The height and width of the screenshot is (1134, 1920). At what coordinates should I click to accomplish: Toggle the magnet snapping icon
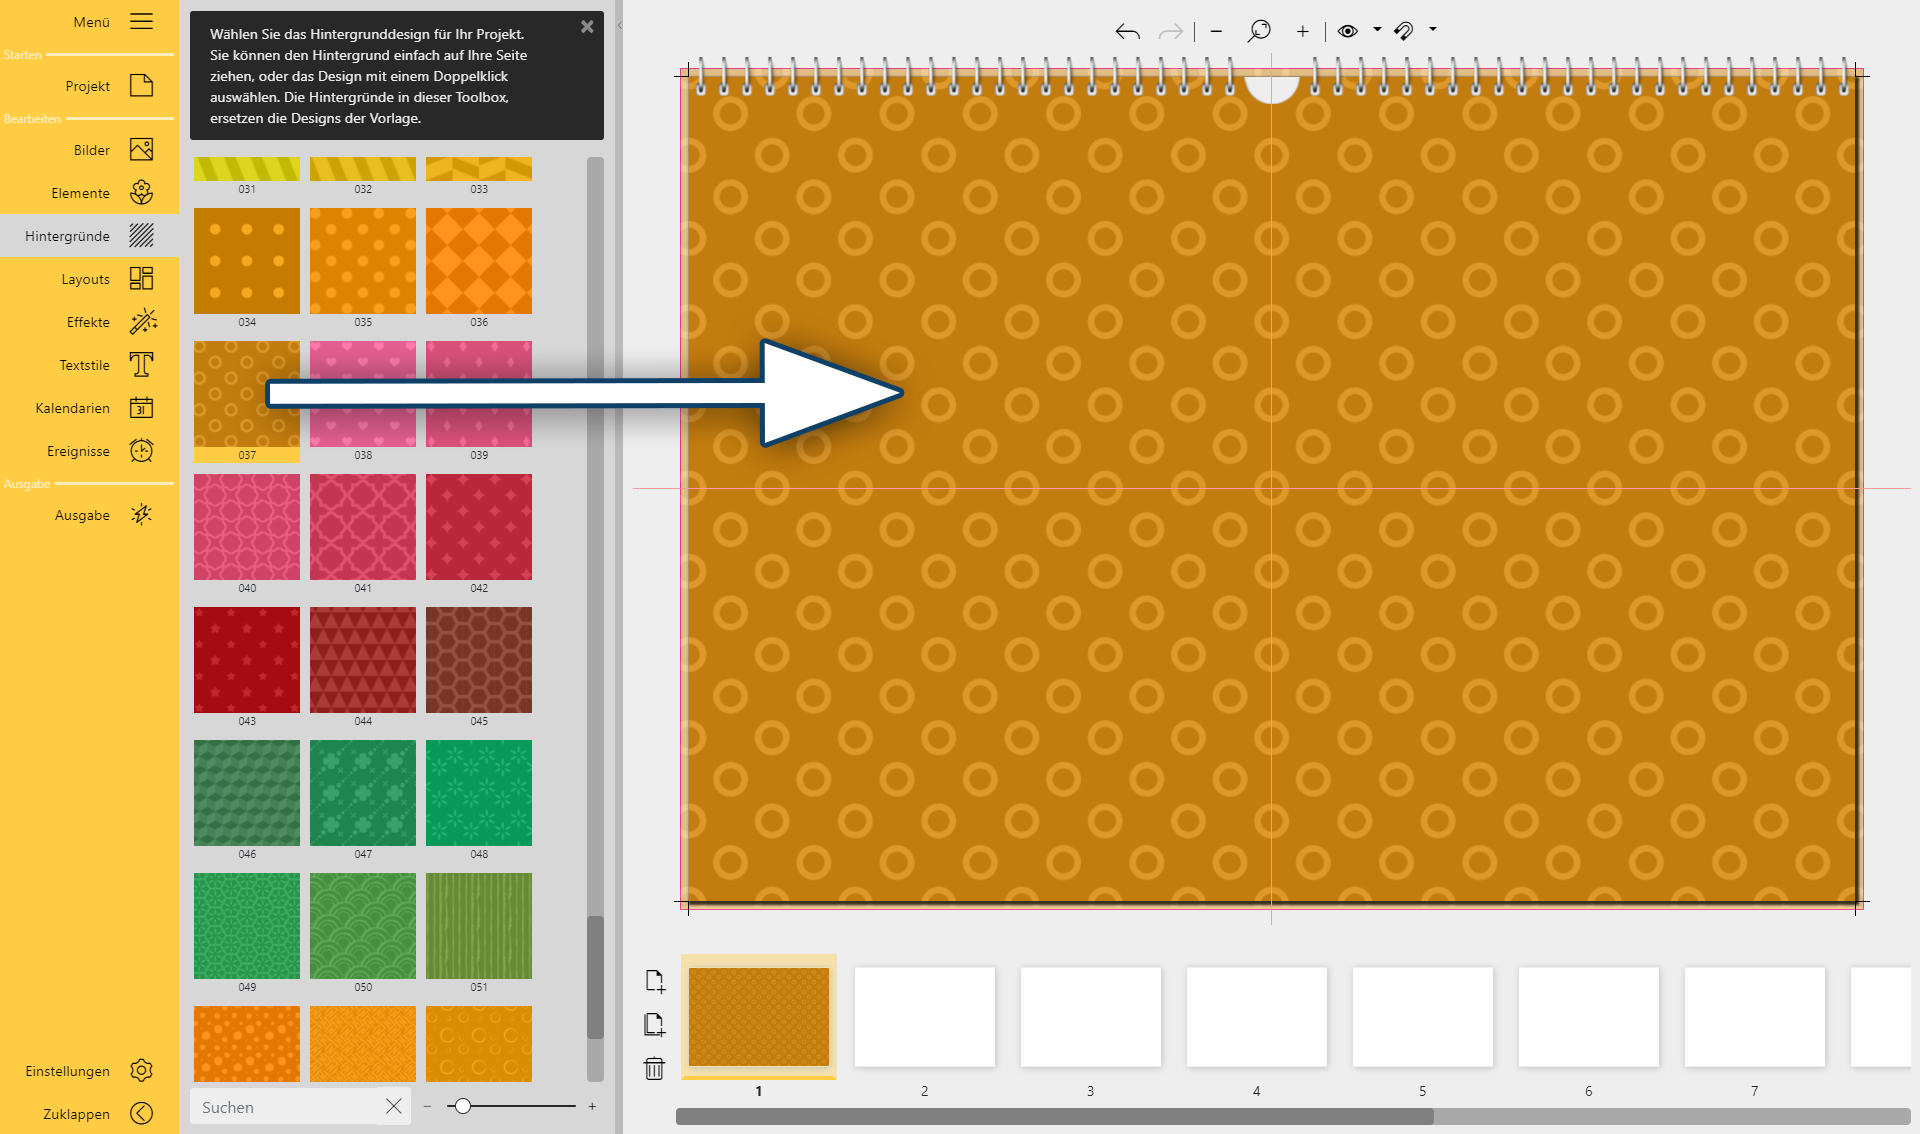coord(1404,31)
